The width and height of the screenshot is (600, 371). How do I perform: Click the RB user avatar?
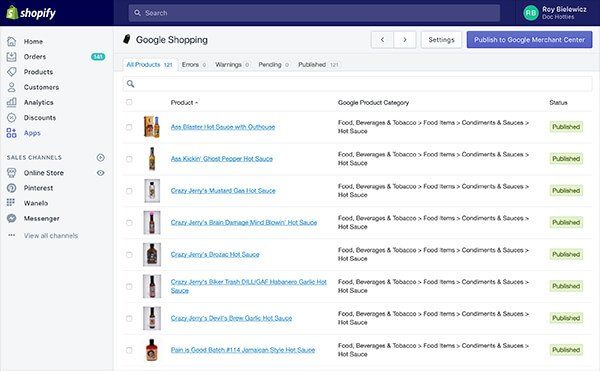pyautogui.click(x=531, y=13)
